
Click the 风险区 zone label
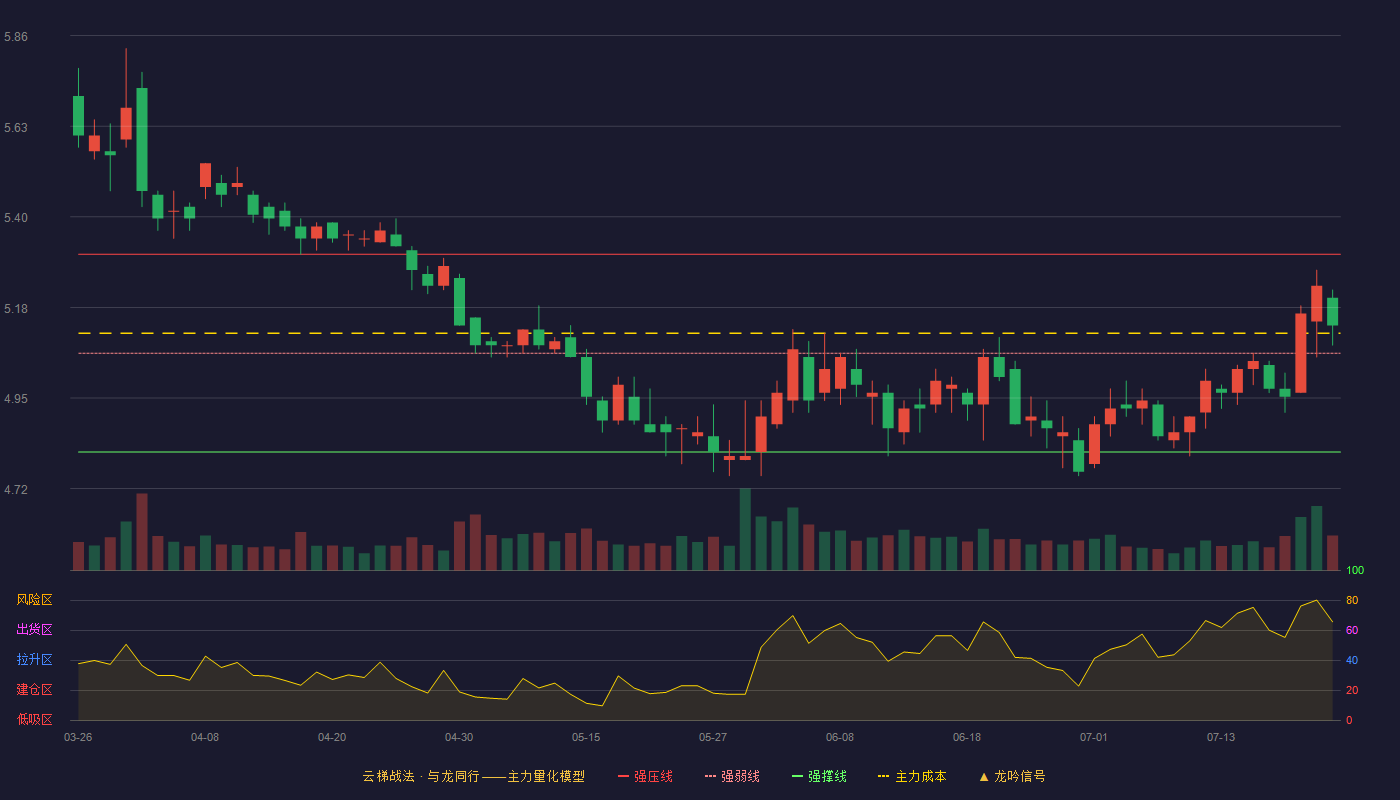click(34, 600)
